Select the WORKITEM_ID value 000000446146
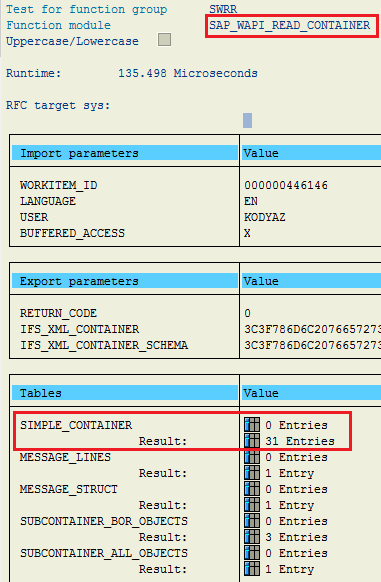 click(286, 185)
